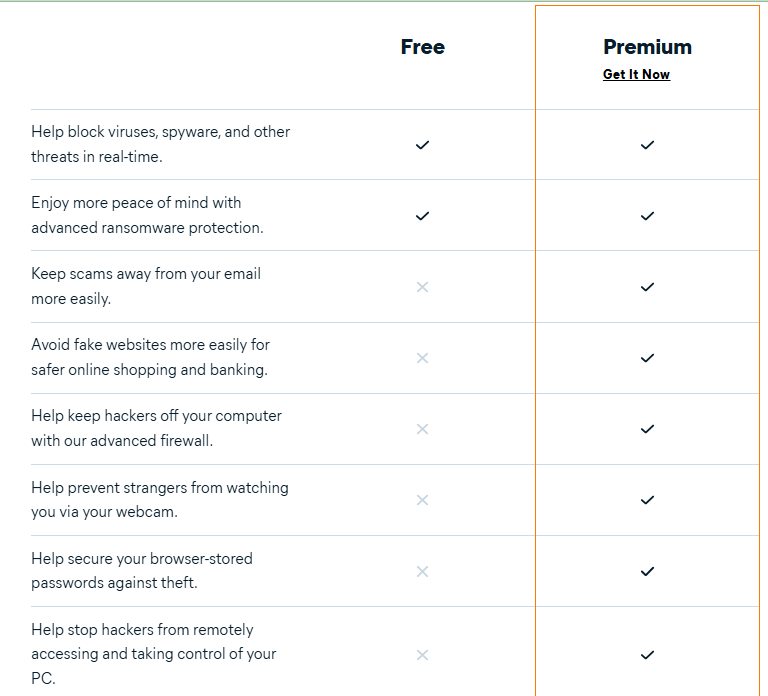
Task: Click Free X mark for fake websites
Action: pos(422,358)
